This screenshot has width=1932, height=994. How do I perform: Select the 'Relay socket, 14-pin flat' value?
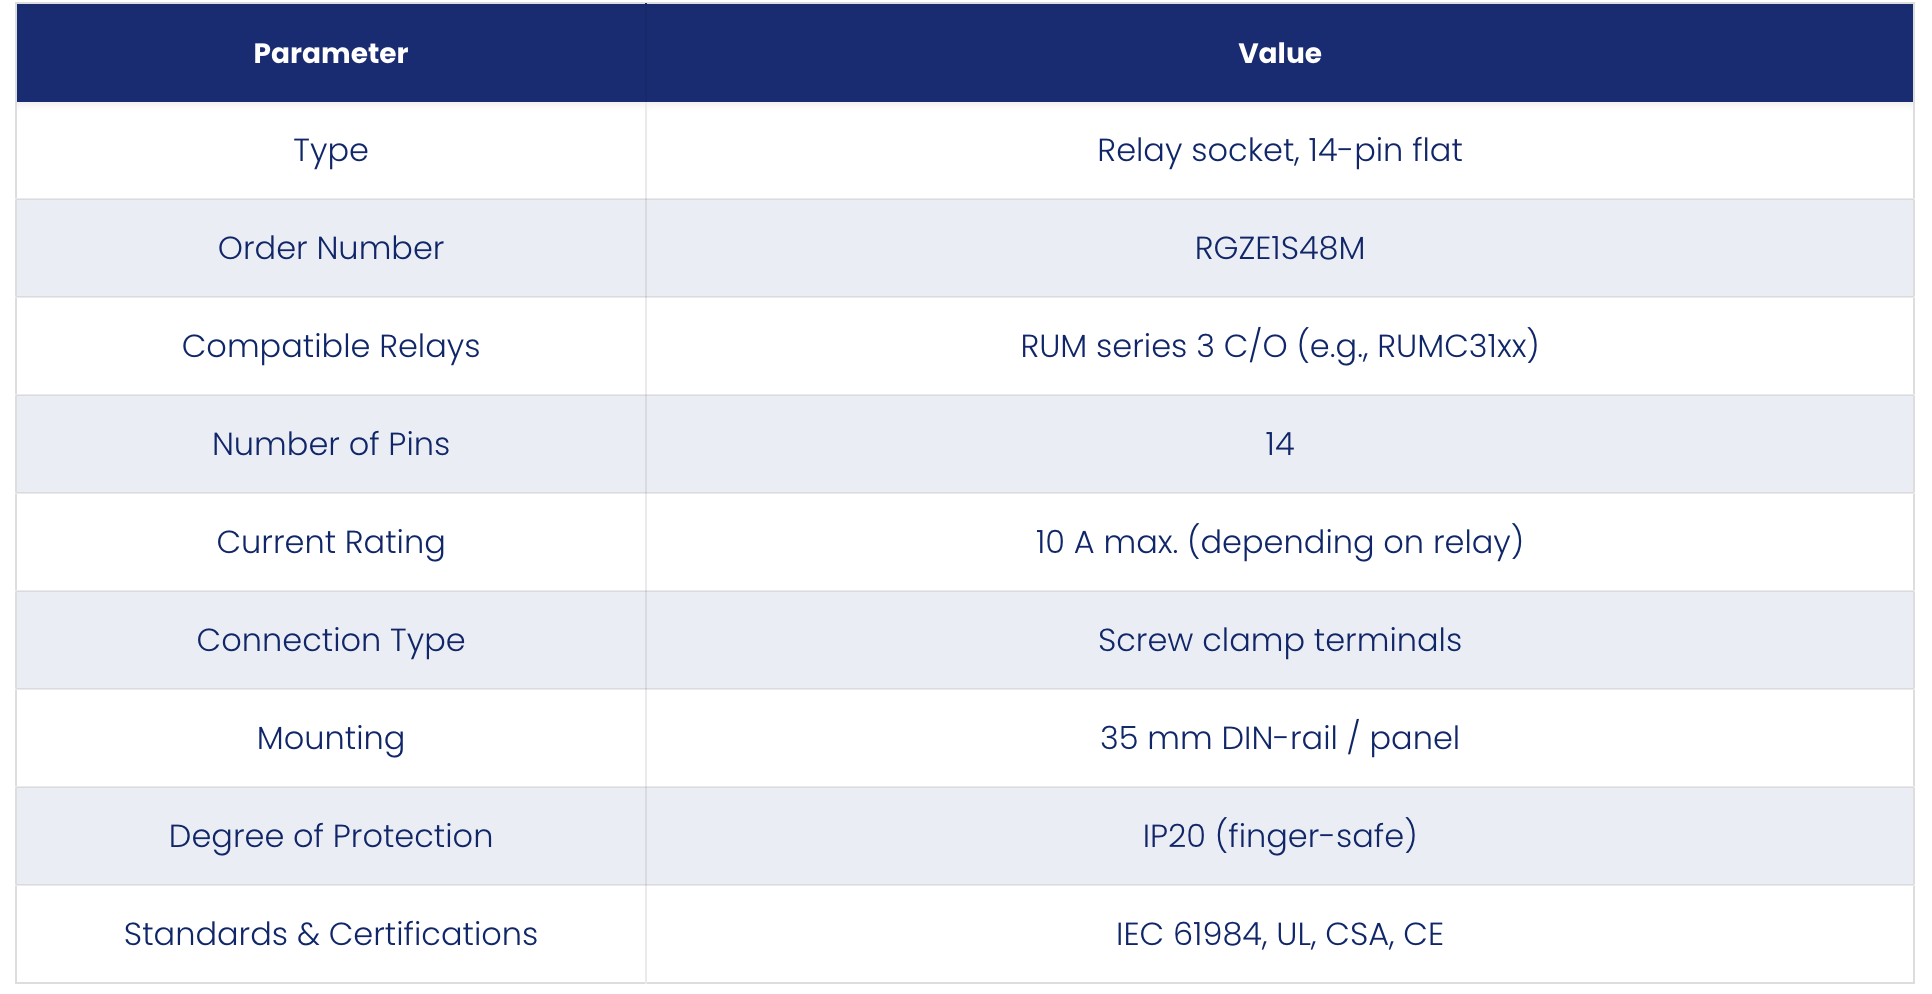click(x=1280, y=151)
